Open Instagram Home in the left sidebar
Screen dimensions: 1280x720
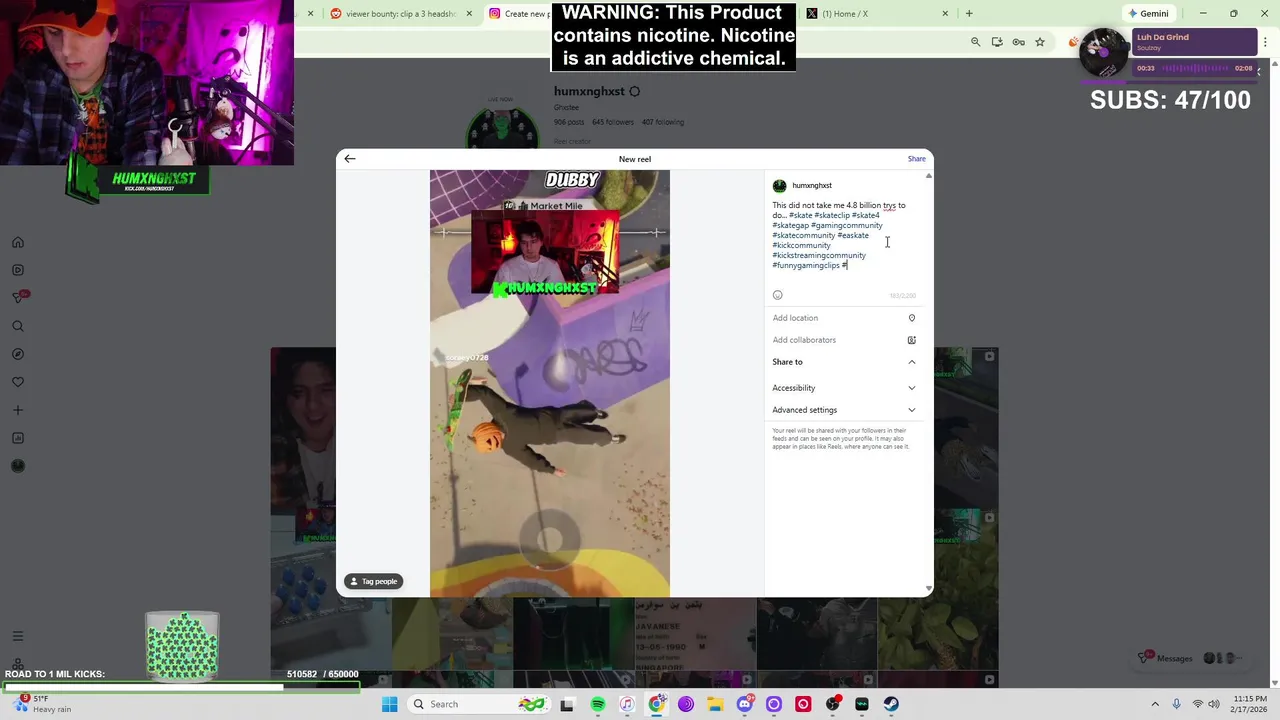18,242
